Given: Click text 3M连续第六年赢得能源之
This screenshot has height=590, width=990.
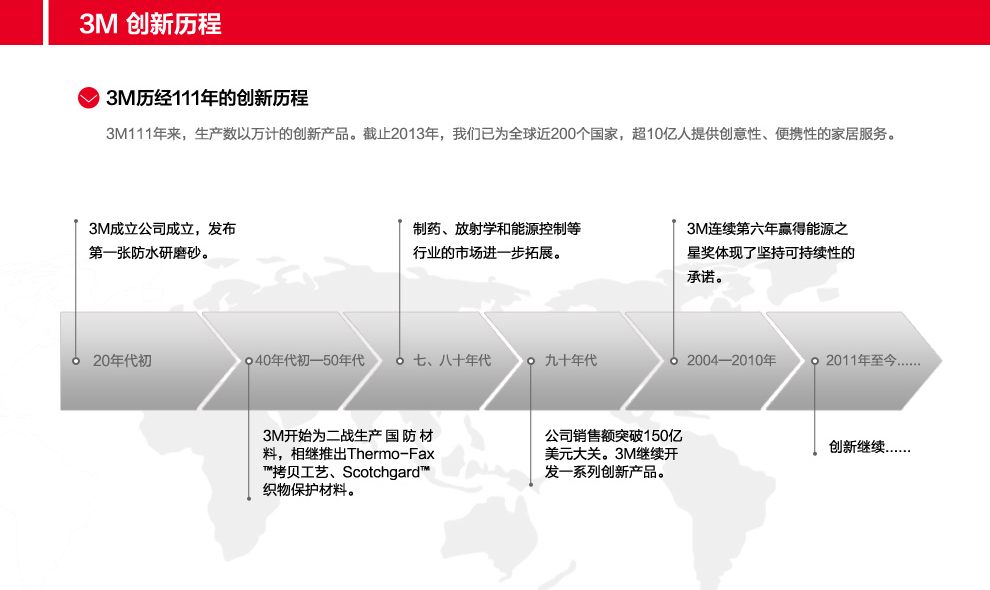Looking at the screenshot, I should (767, 229).
